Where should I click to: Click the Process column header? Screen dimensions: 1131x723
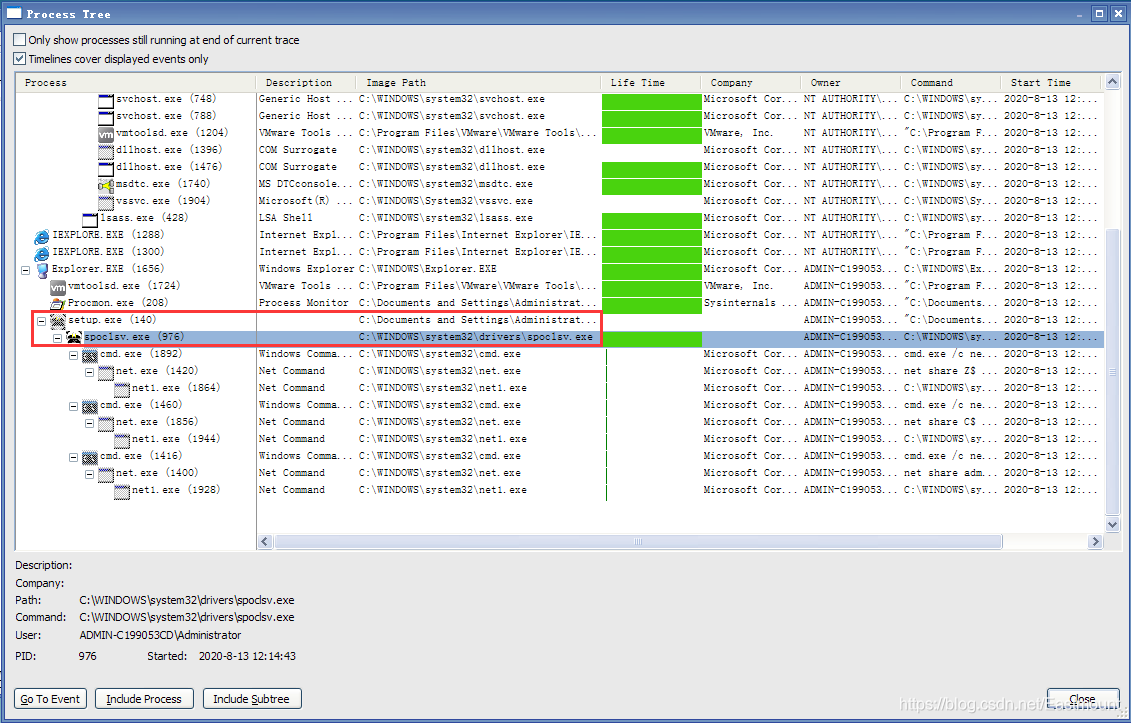coord(136,82)
